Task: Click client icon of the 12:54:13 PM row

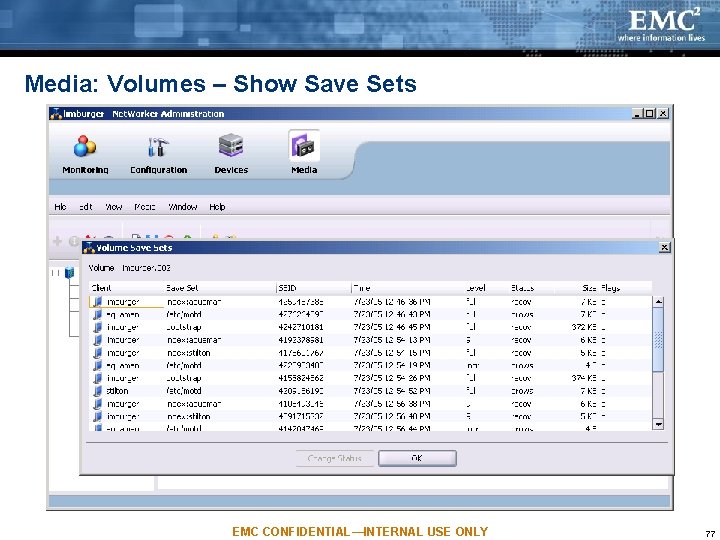Action: click(x=97, y=340)
